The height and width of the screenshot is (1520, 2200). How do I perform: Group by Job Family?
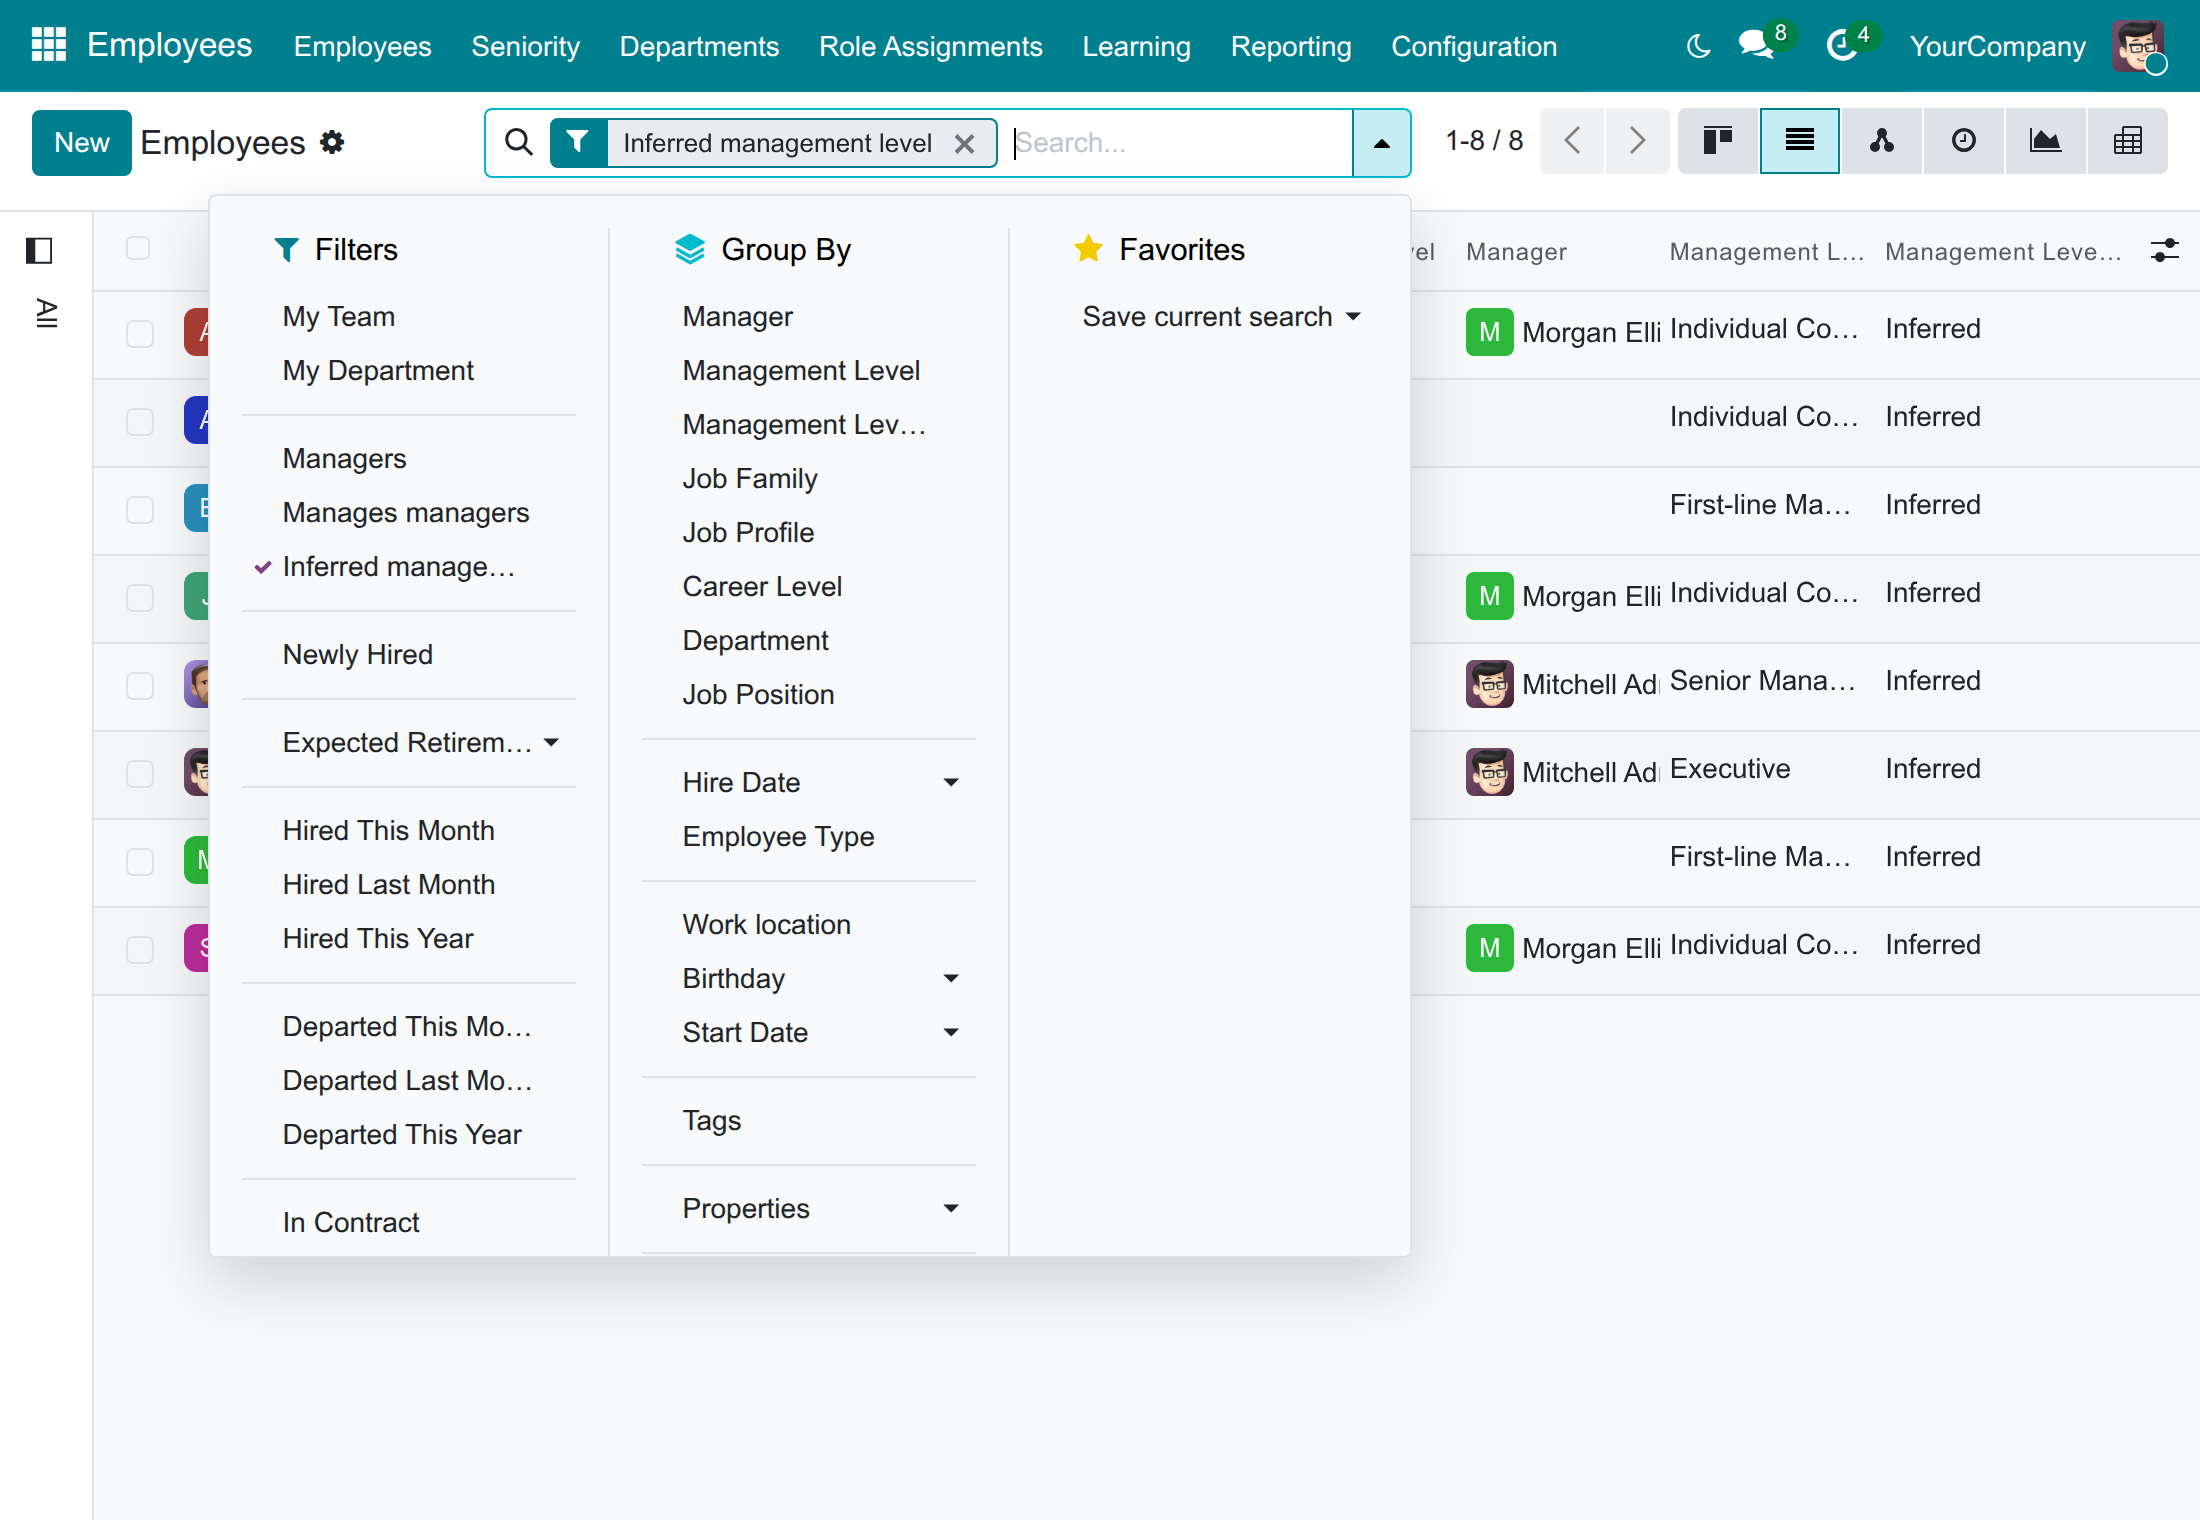click(x=750, y=479)
